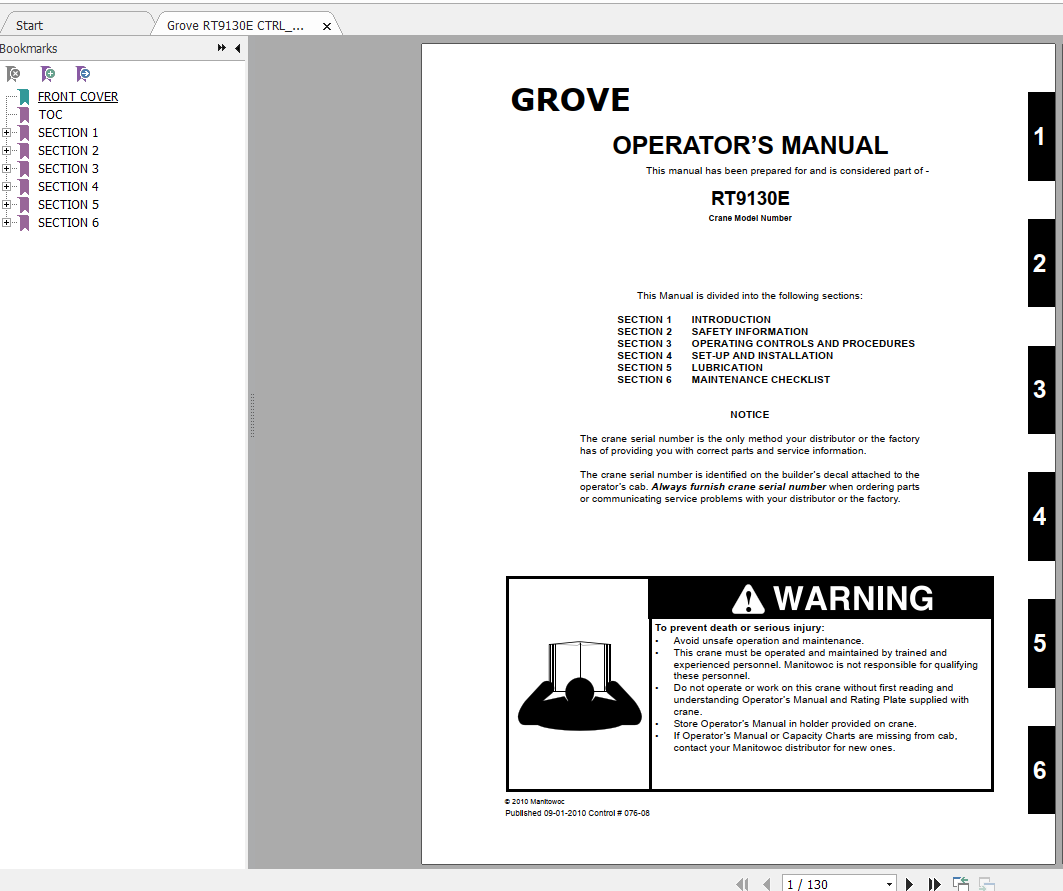This screenshot has width=1063, height=891.
Task: Click the splitter handle beside the bookmarks panel
Action: click(252, 415)
